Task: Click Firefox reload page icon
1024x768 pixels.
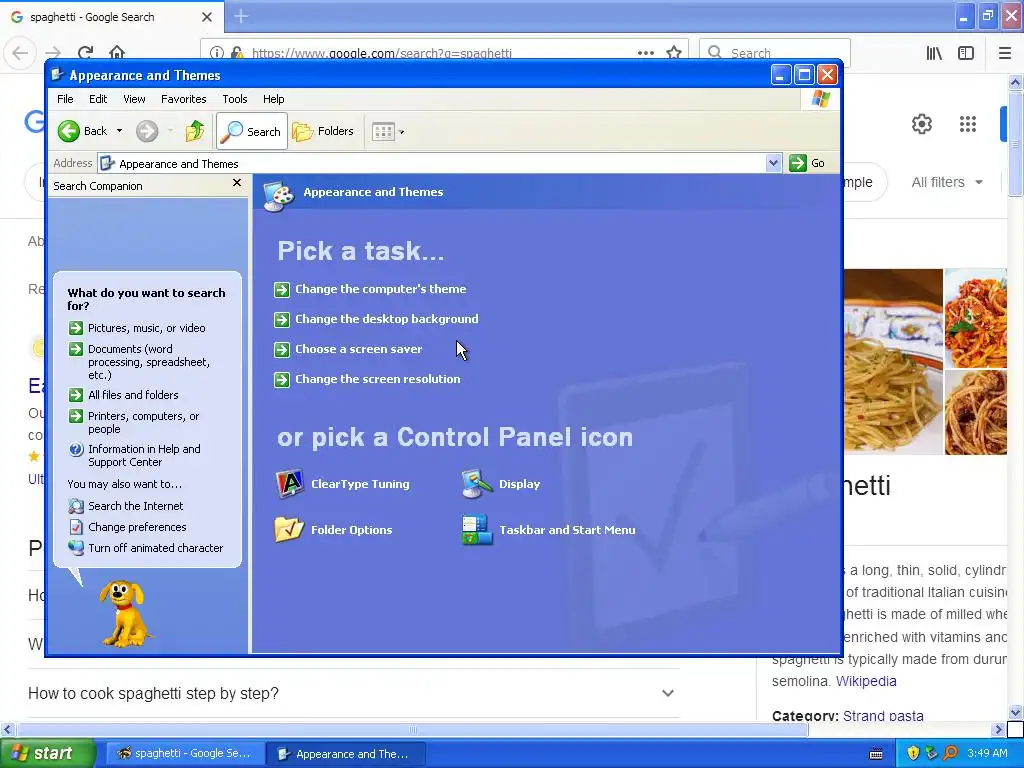Action: coord(85,52)
